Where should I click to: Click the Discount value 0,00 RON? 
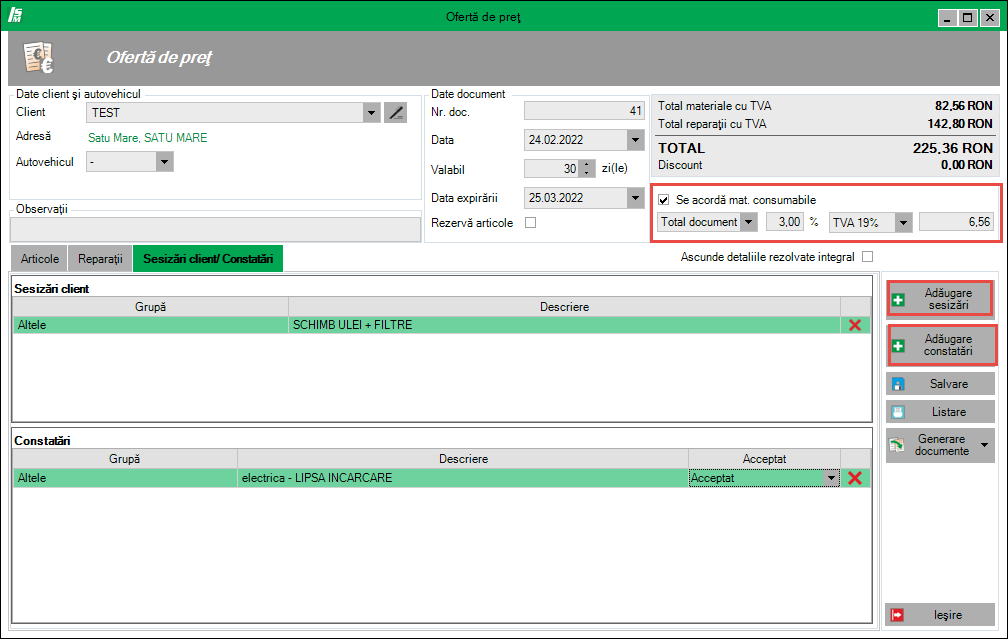967,165
